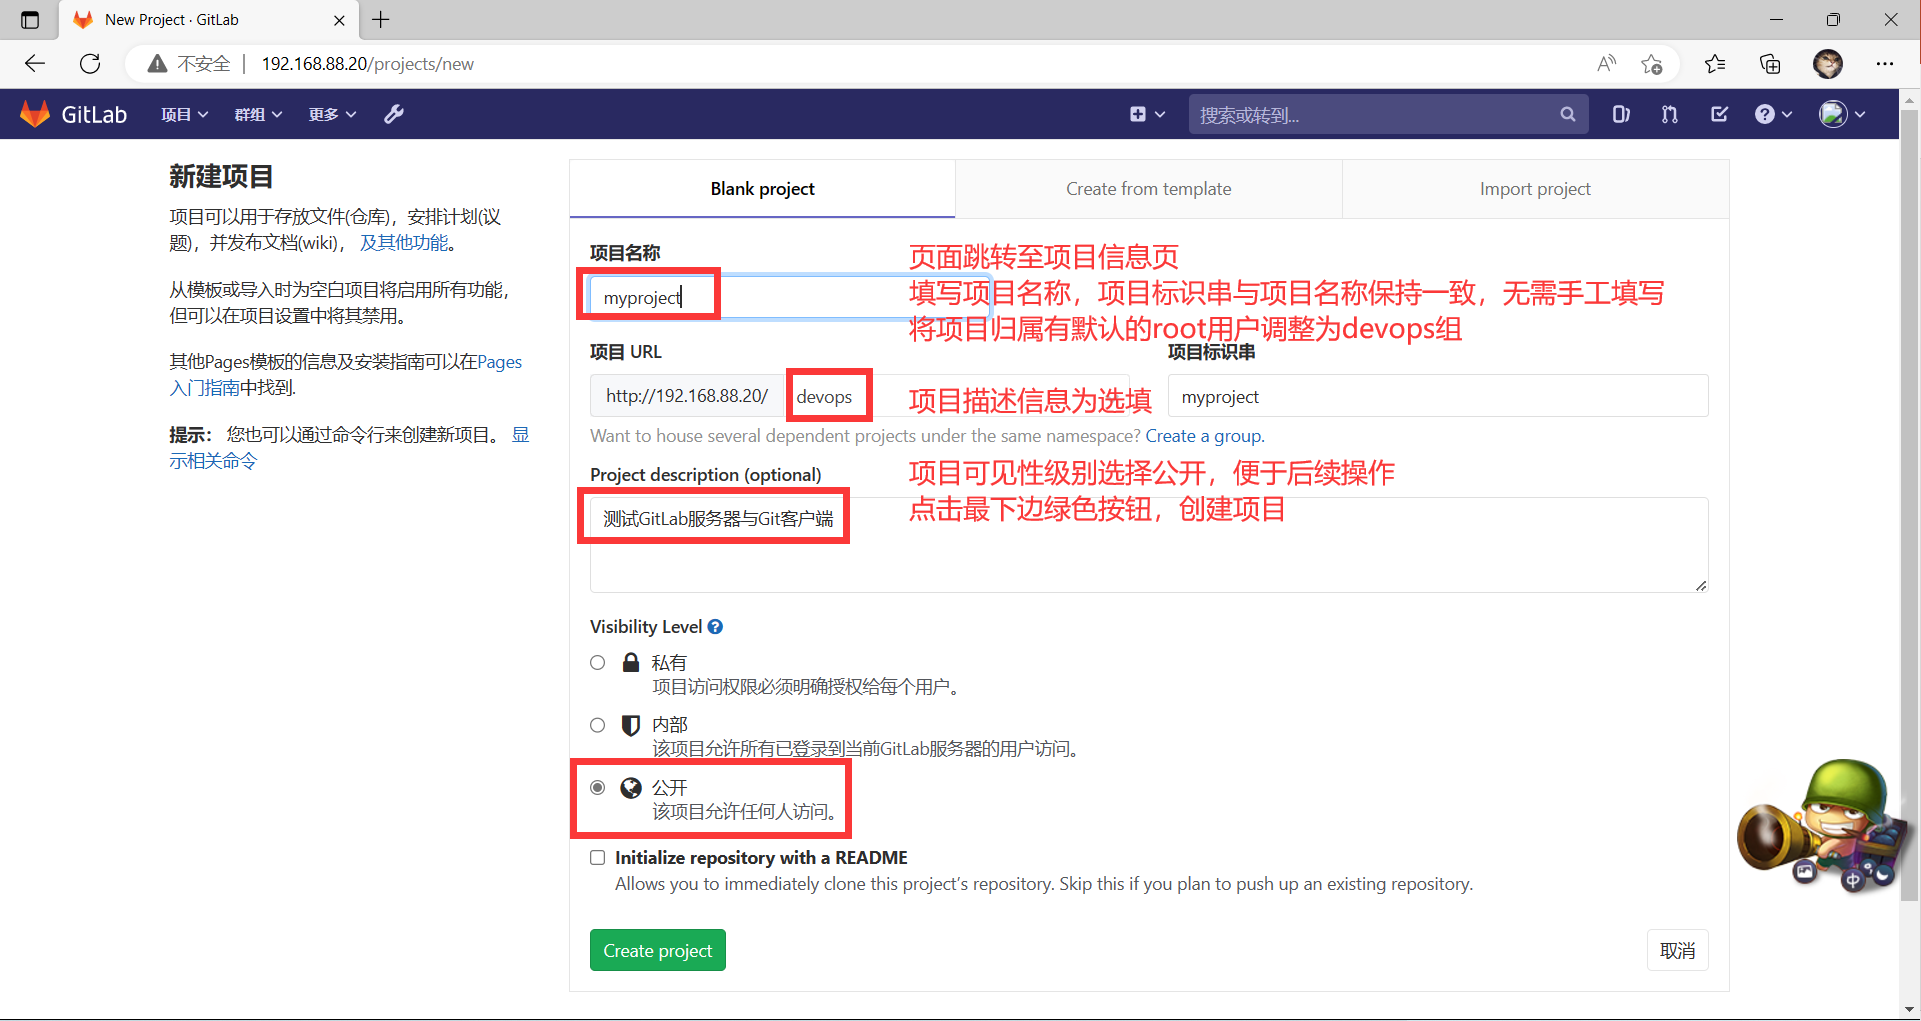1921x1021 pixels.
Task: Open the devops namespace dropdown
Action: point(957,396)
